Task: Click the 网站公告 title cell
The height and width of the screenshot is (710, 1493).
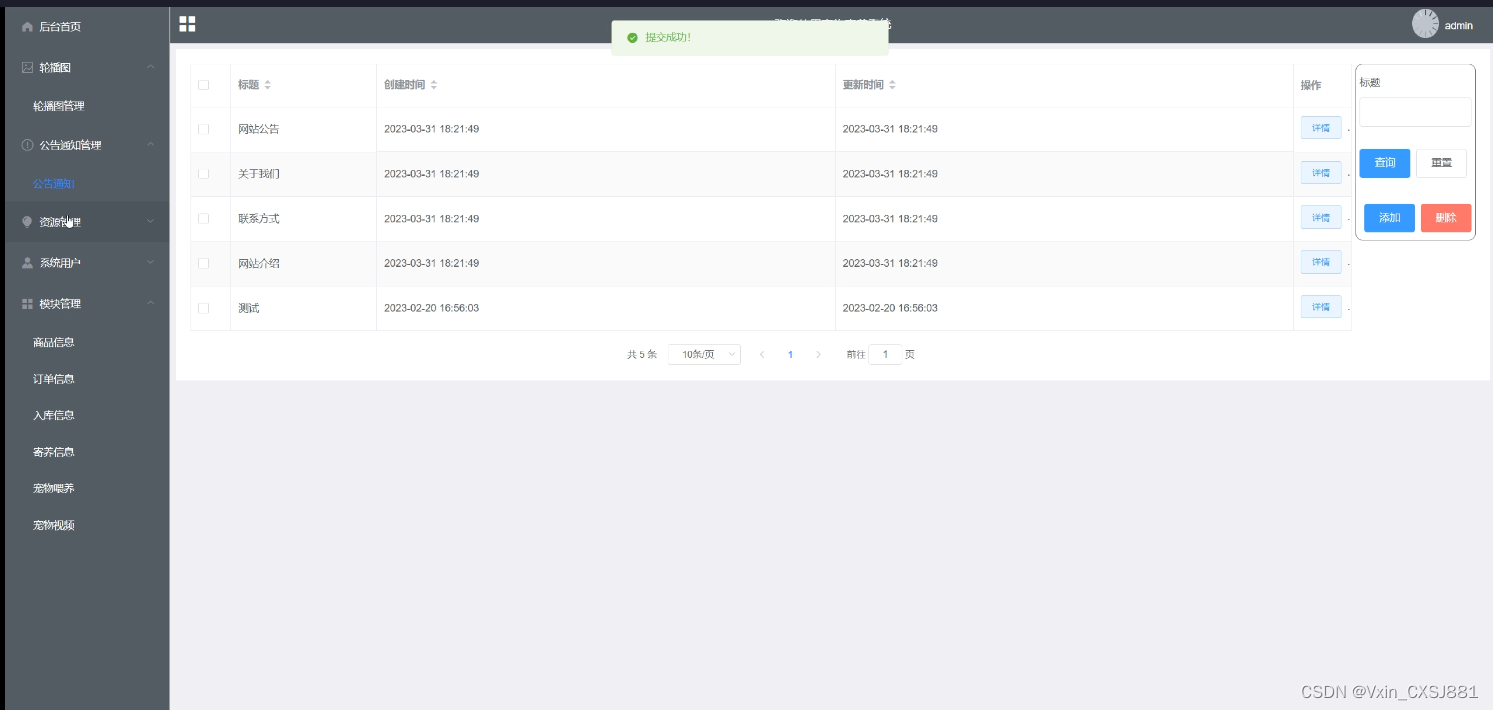Action: click(x=259, y=129)
